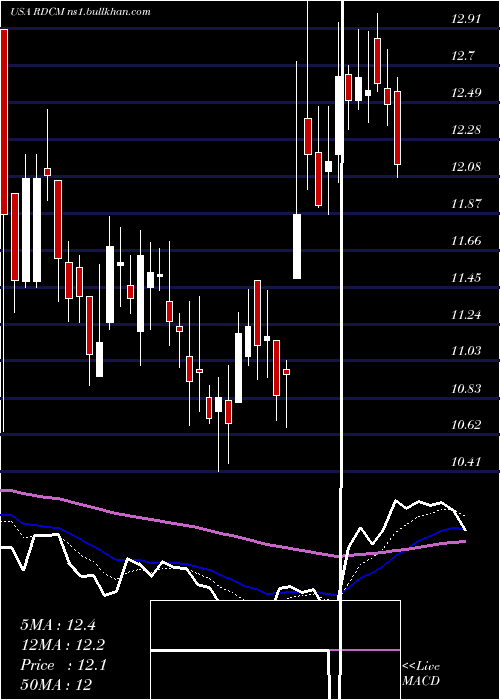
Task: Click the 10.62 price axis label
Action: point(466,425)
